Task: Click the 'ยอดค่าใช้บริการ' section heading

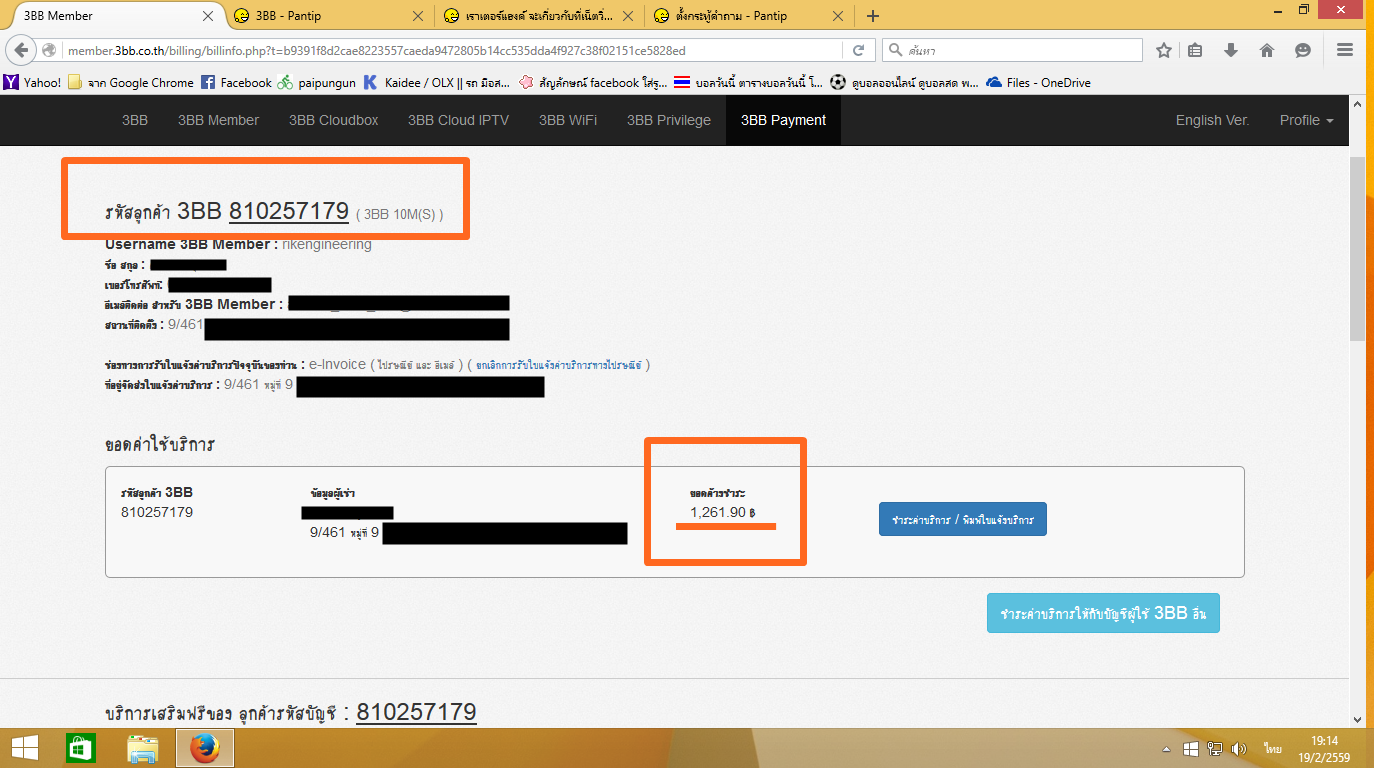Action: pyautogui.click(x=160, y=444)
